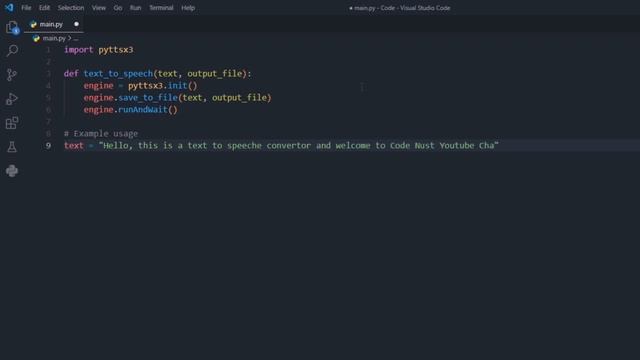This screenshot has width=640, height=360.
Task: Click main.py in the breadcrumb
Action: (54, 38)
